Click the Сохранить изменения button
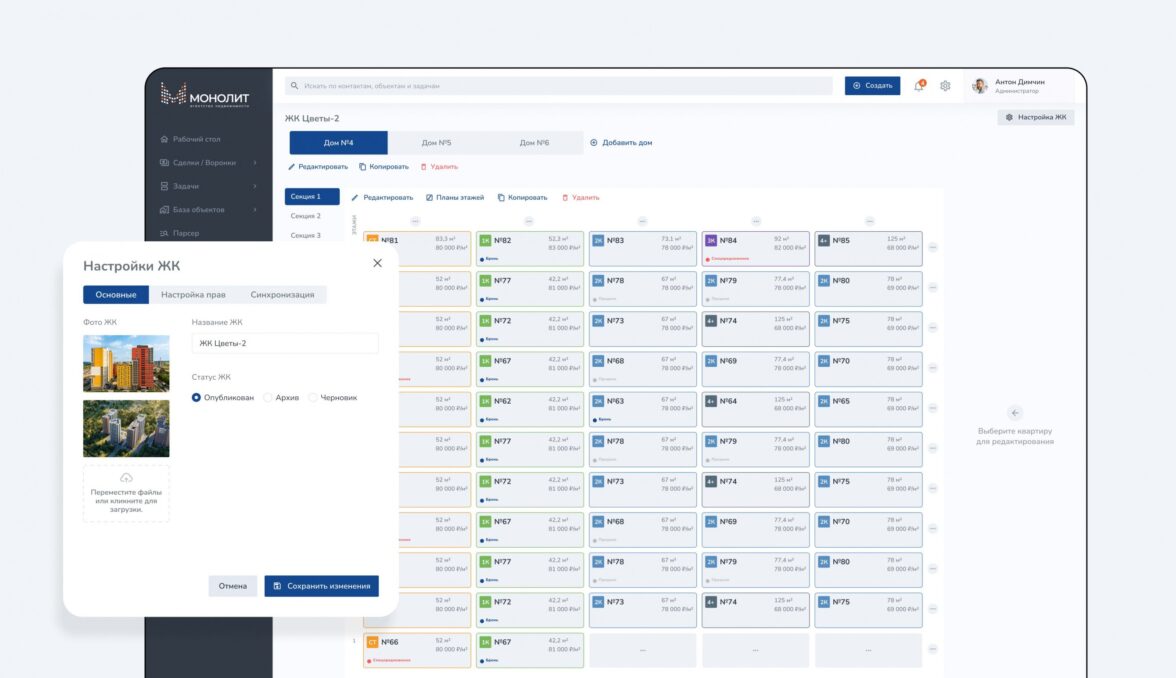Viewport: 1176px width, 678px height. coord(321,586)
